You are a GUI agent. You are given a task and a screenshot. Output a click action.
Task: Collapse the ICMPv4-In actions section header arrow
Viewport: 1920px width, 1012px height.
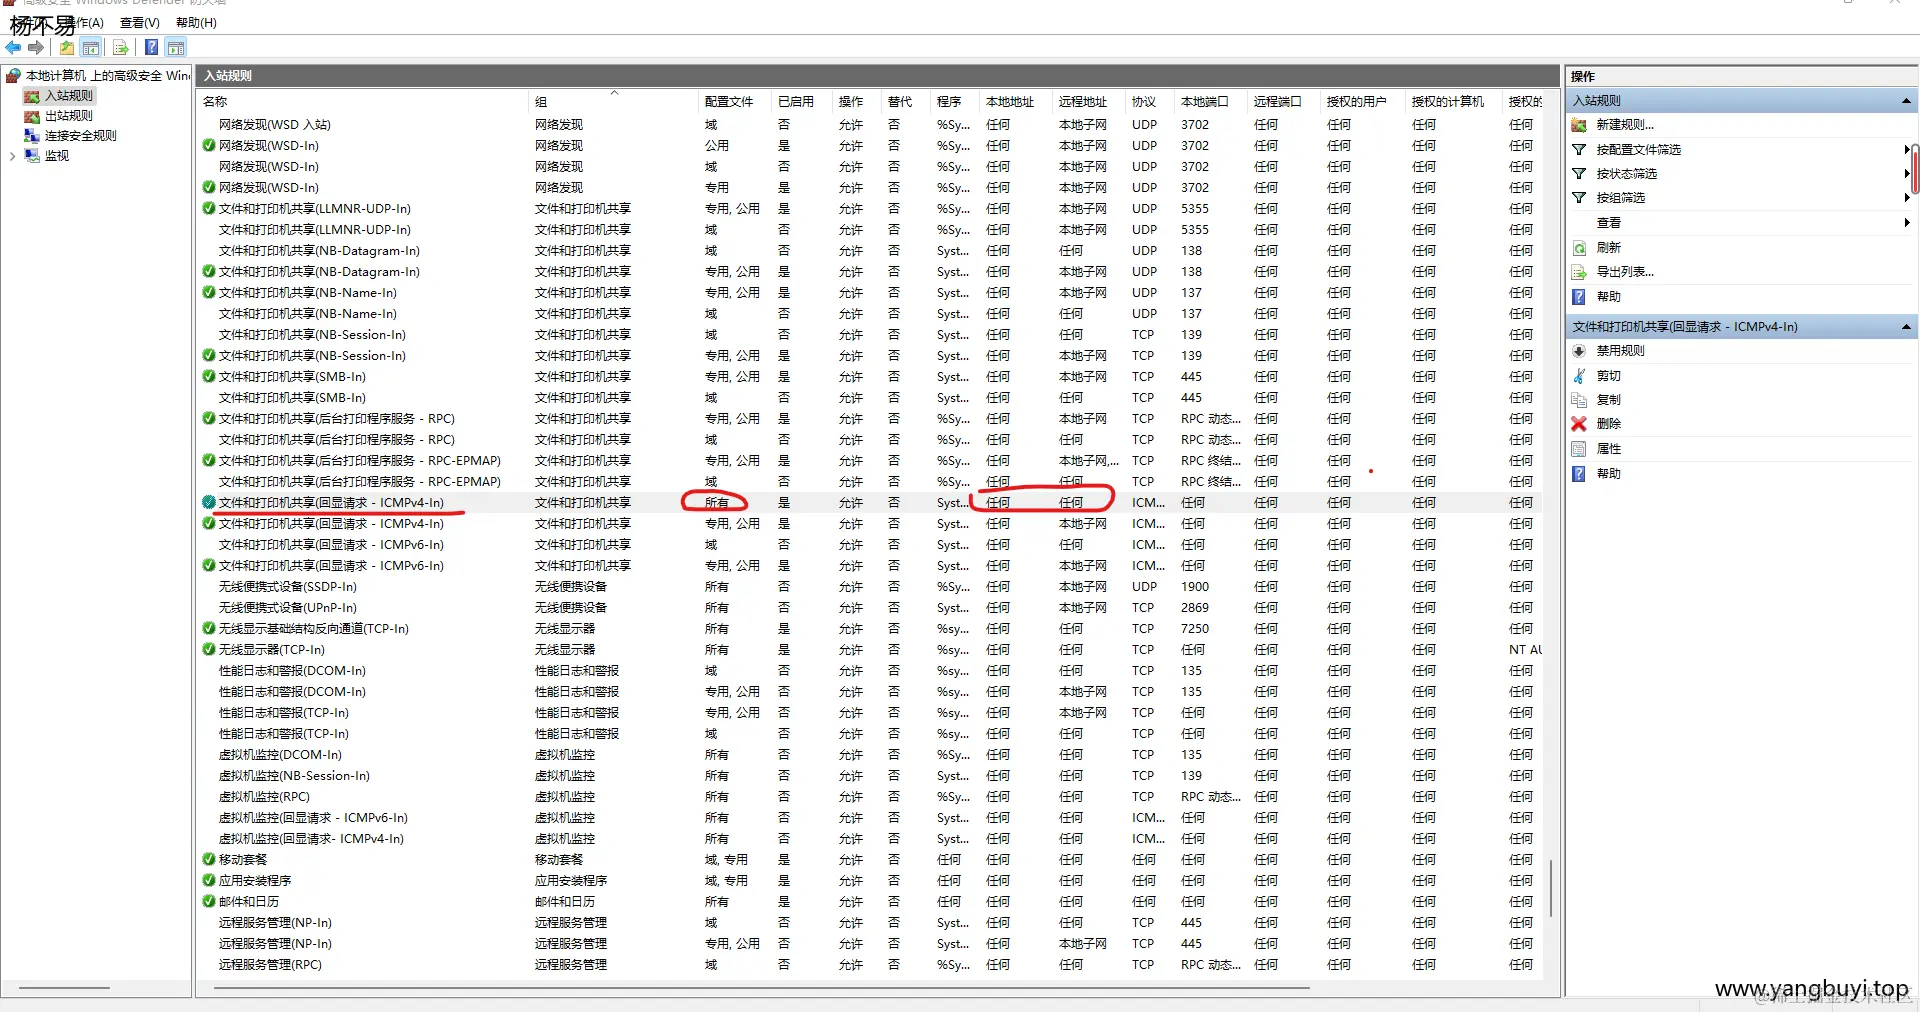click(1906, 327)
